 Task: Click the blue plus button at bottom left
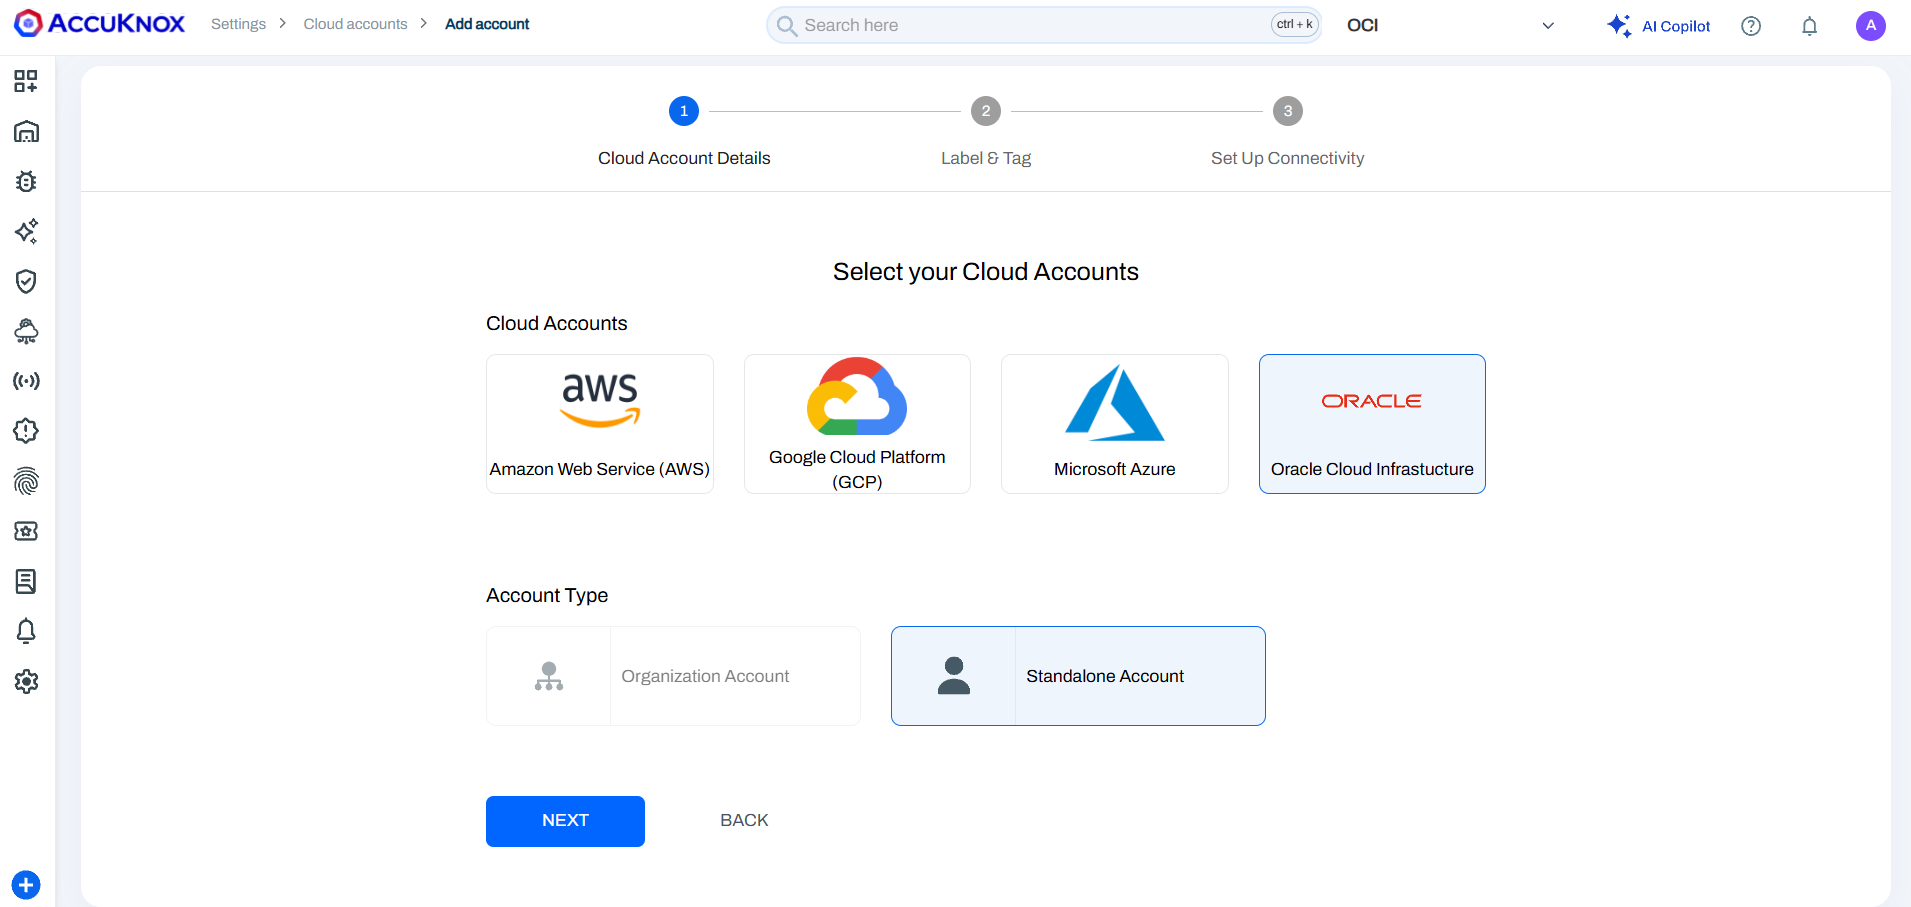26,885
